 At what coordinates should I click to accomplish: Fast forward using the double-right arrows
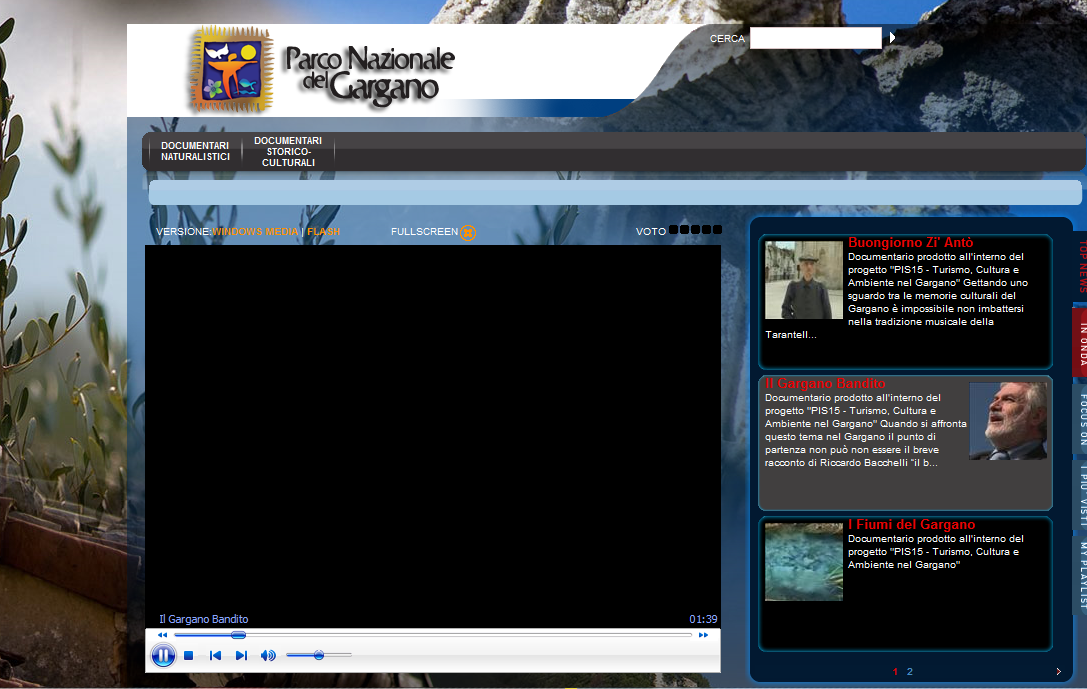pos(704,635)
